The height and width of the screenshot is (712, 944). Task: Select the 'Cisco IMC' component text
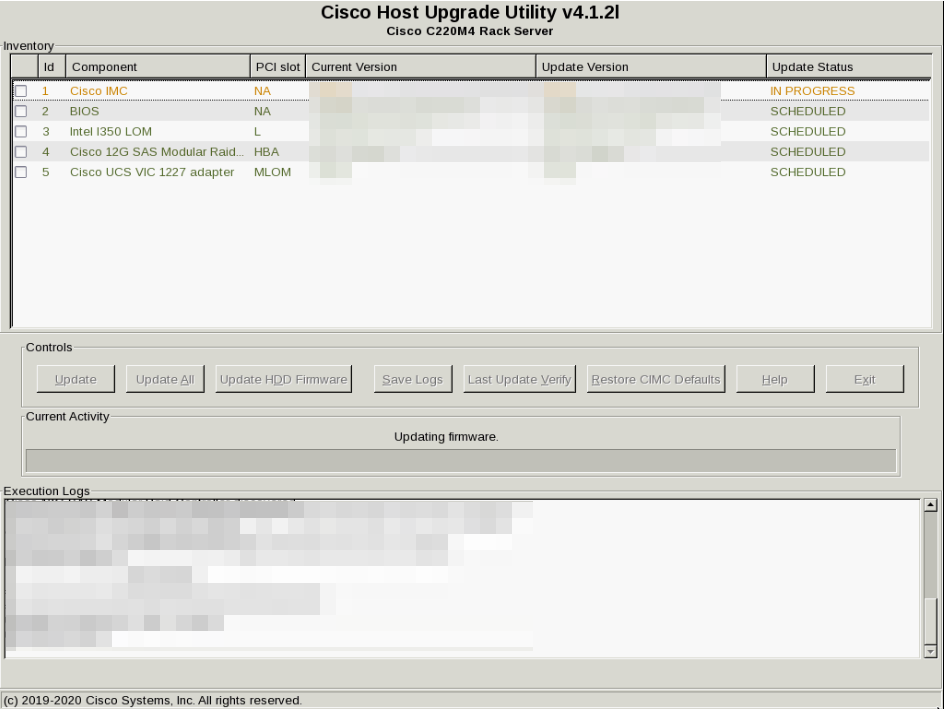pyautogui.click(x=99, y=91)
